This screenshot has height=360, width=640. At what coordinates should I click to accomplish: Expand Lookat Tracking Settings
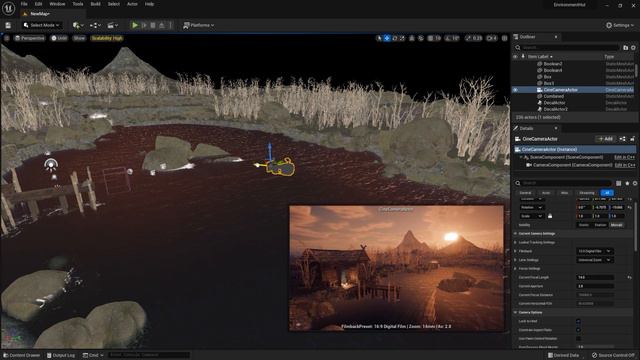pos(516,242)
